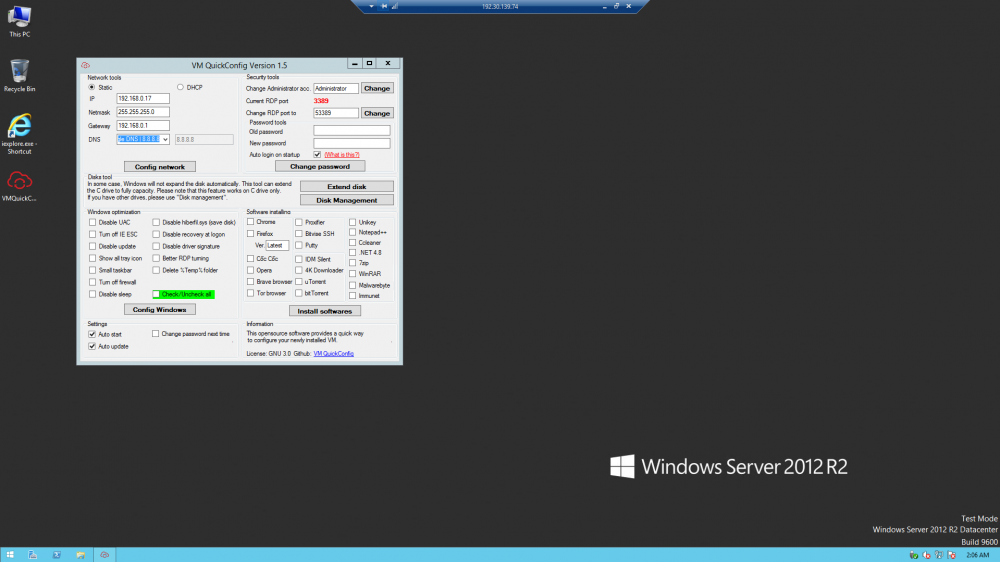
Task: Toggle the green Check/Uncheck all checkbox
Action: point(156,294)
